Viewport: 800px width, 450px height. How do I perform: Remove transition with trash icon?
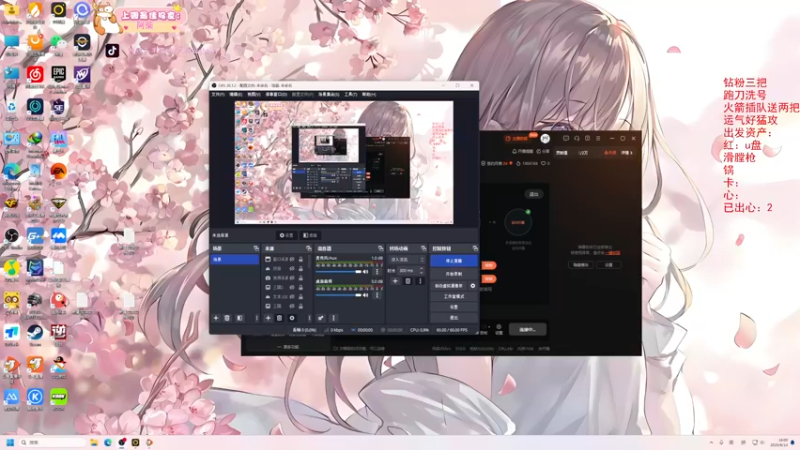408,281
